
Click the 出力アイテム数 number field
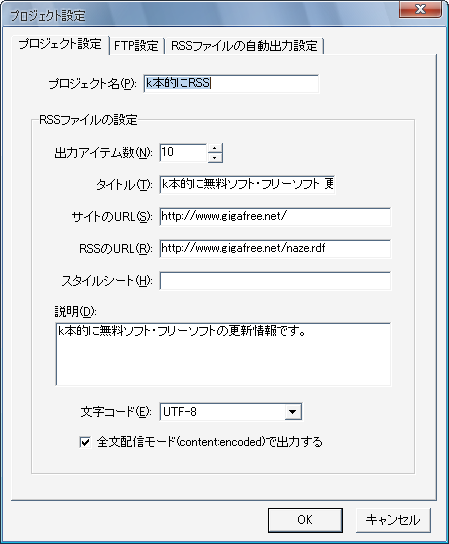183,153
